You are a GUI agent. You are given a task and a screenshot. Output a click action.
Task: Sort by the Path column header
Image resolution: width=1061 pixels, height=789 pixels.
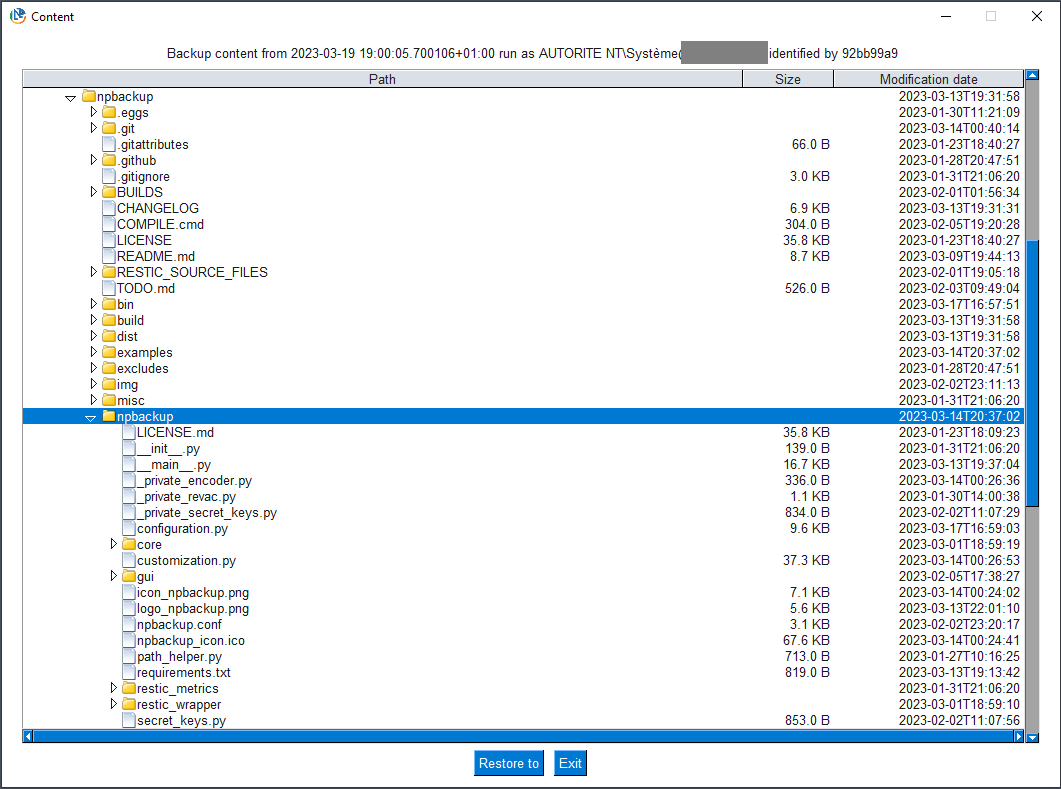tap(382, 79)
